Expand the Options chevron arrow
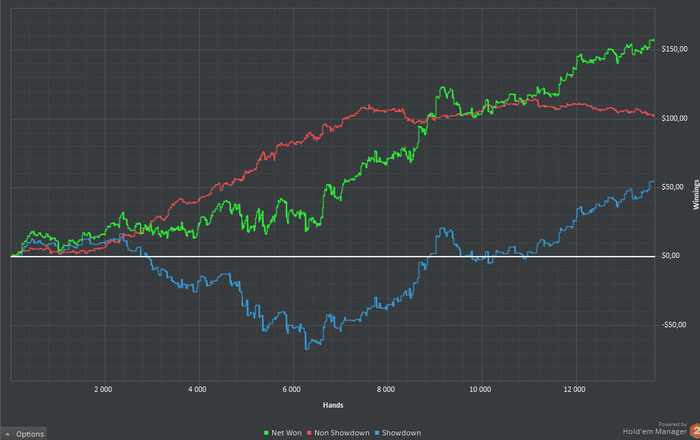Image resolution: width=700 pixels, height=440 pixels. tap(8, 434)
